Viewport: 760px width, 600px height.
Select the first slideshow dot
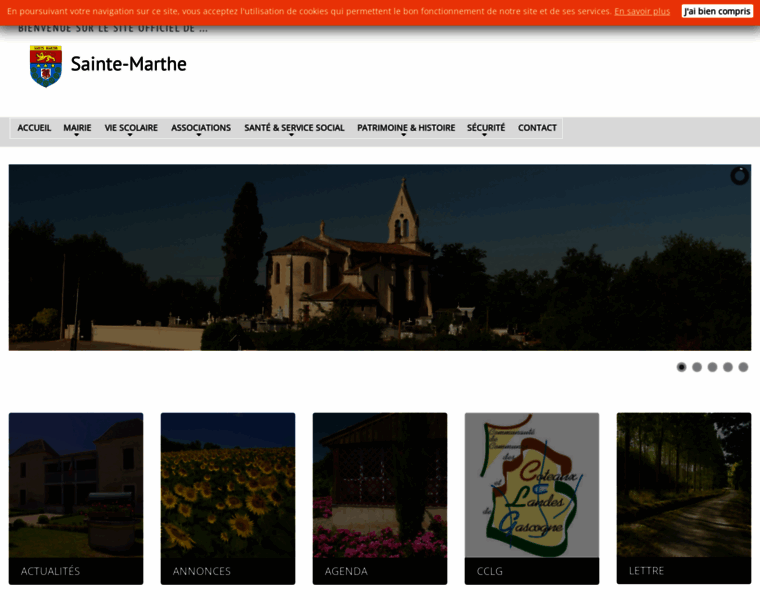tap(681, 367)
